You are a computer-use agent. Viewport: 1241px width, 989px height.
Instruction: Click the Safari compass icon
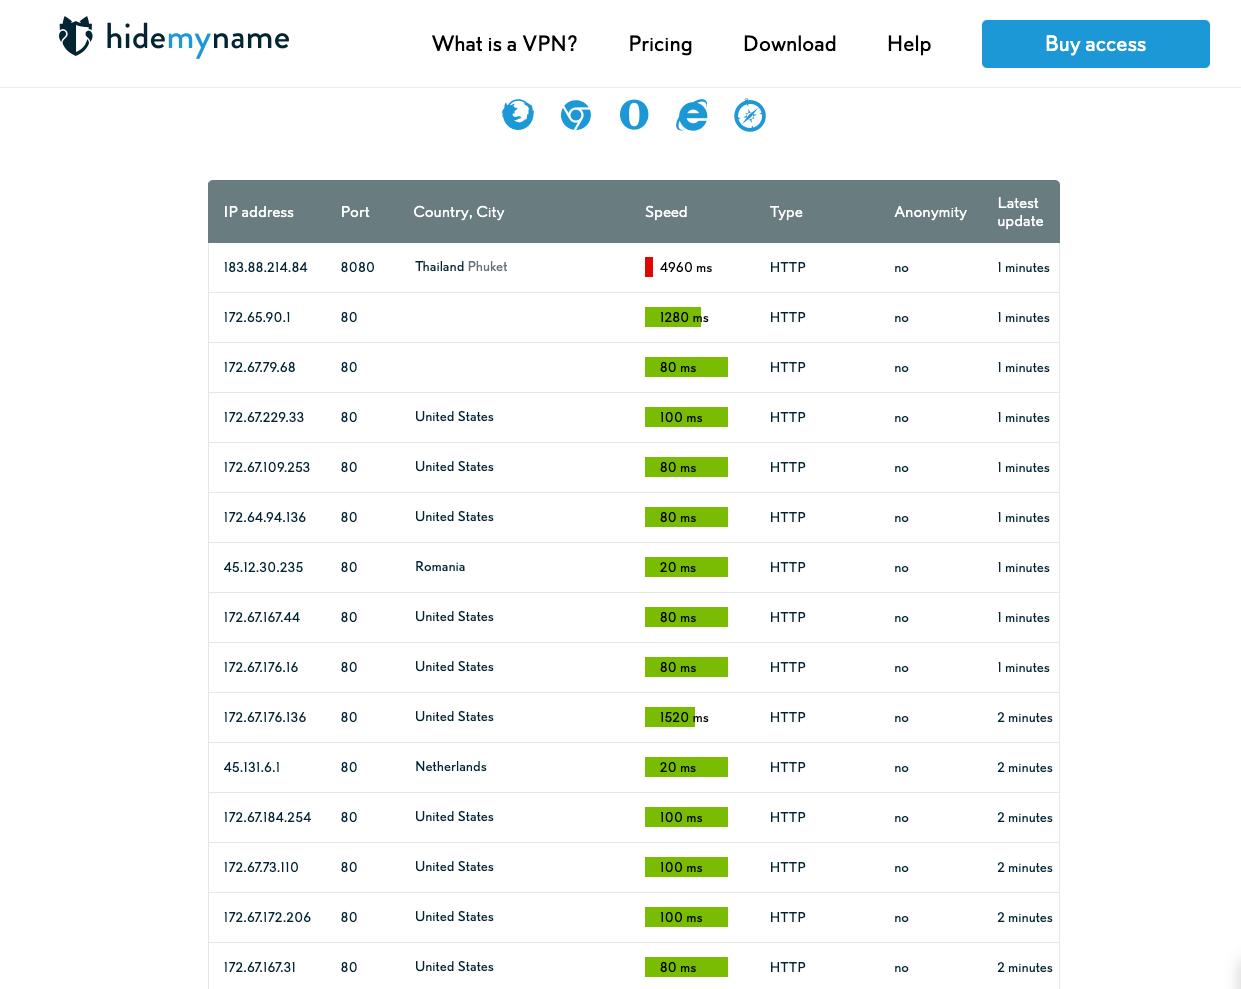tap(750, 115)
